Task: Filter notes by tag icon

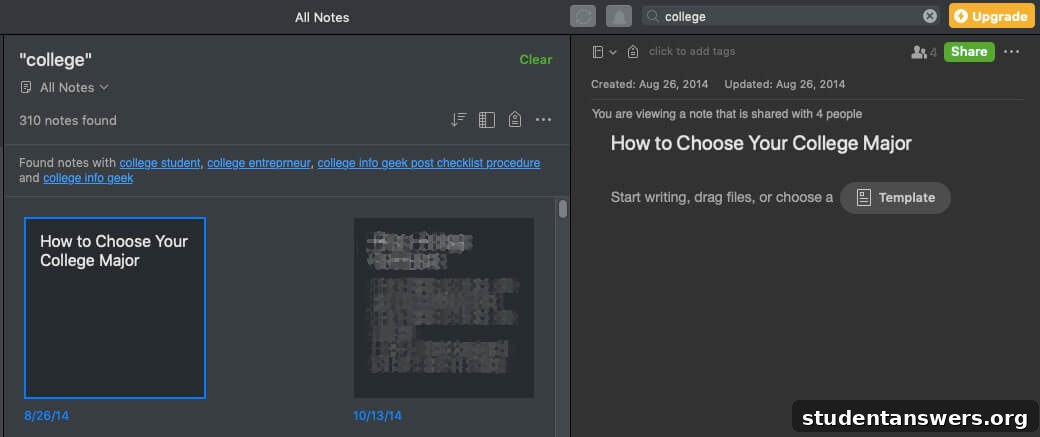Action: pos(515,120)
